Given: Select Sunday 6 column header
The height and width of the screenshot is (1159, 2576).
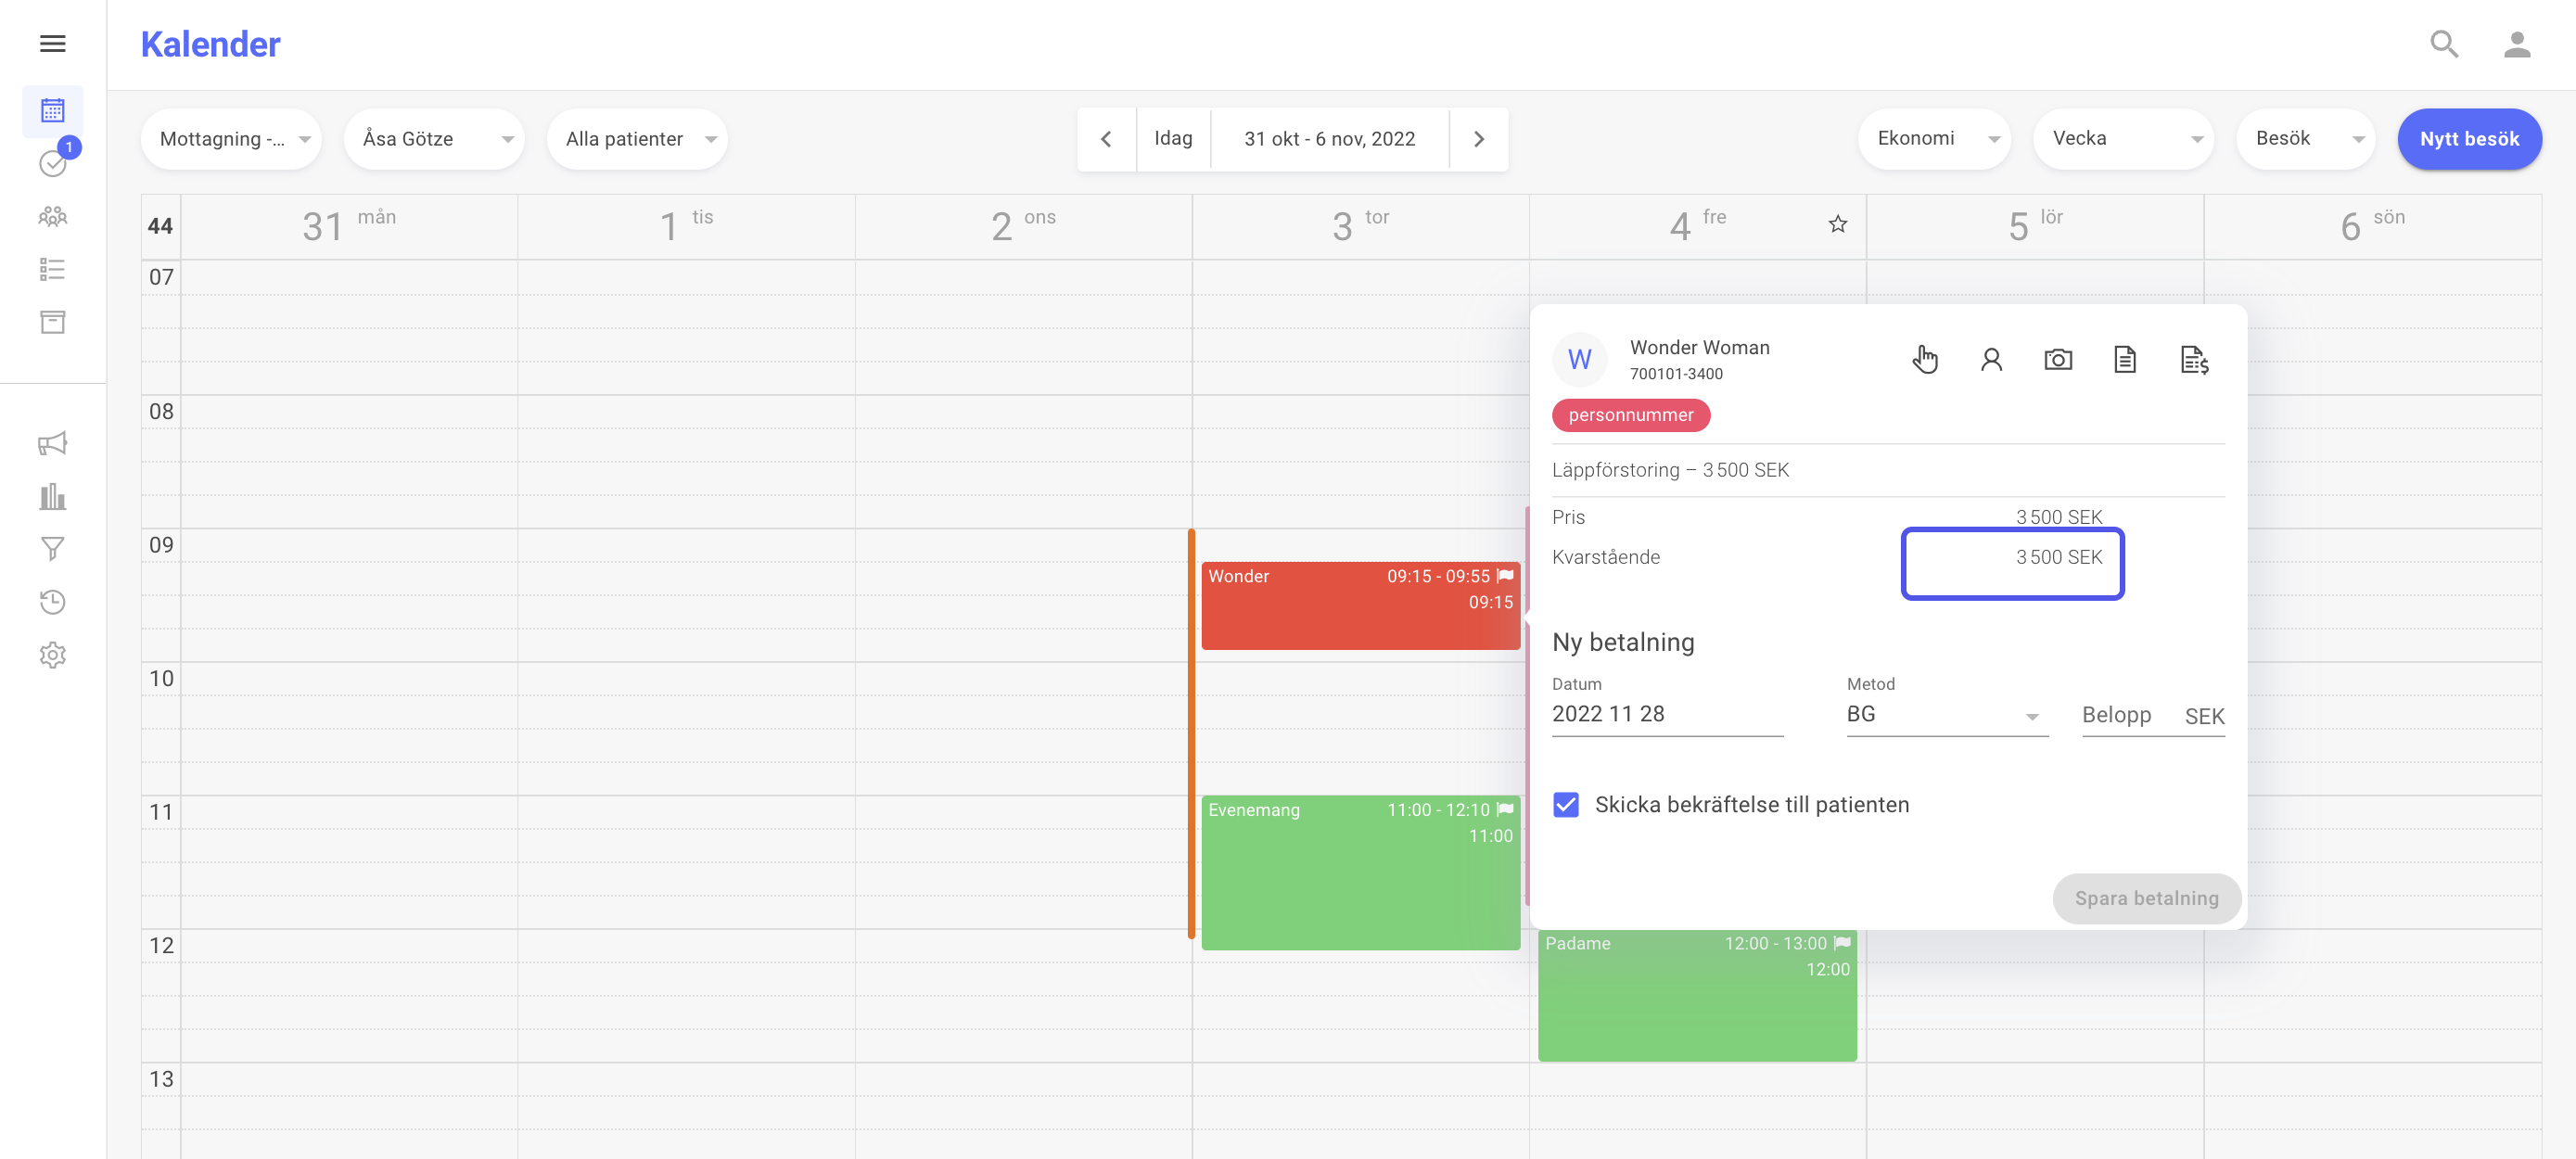Looking at the screenshot, I should (x=2372, y=226).
